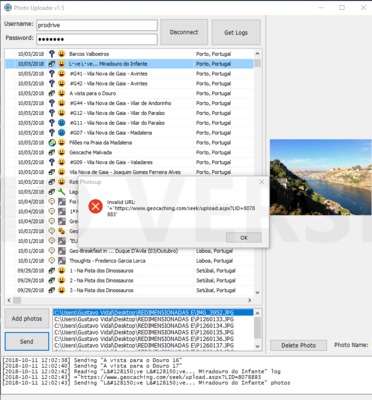The width and height of the screenshot is (372, 400).
Task: Click the Add photos button
Action: pyautogui.click(x=27, y=318)
